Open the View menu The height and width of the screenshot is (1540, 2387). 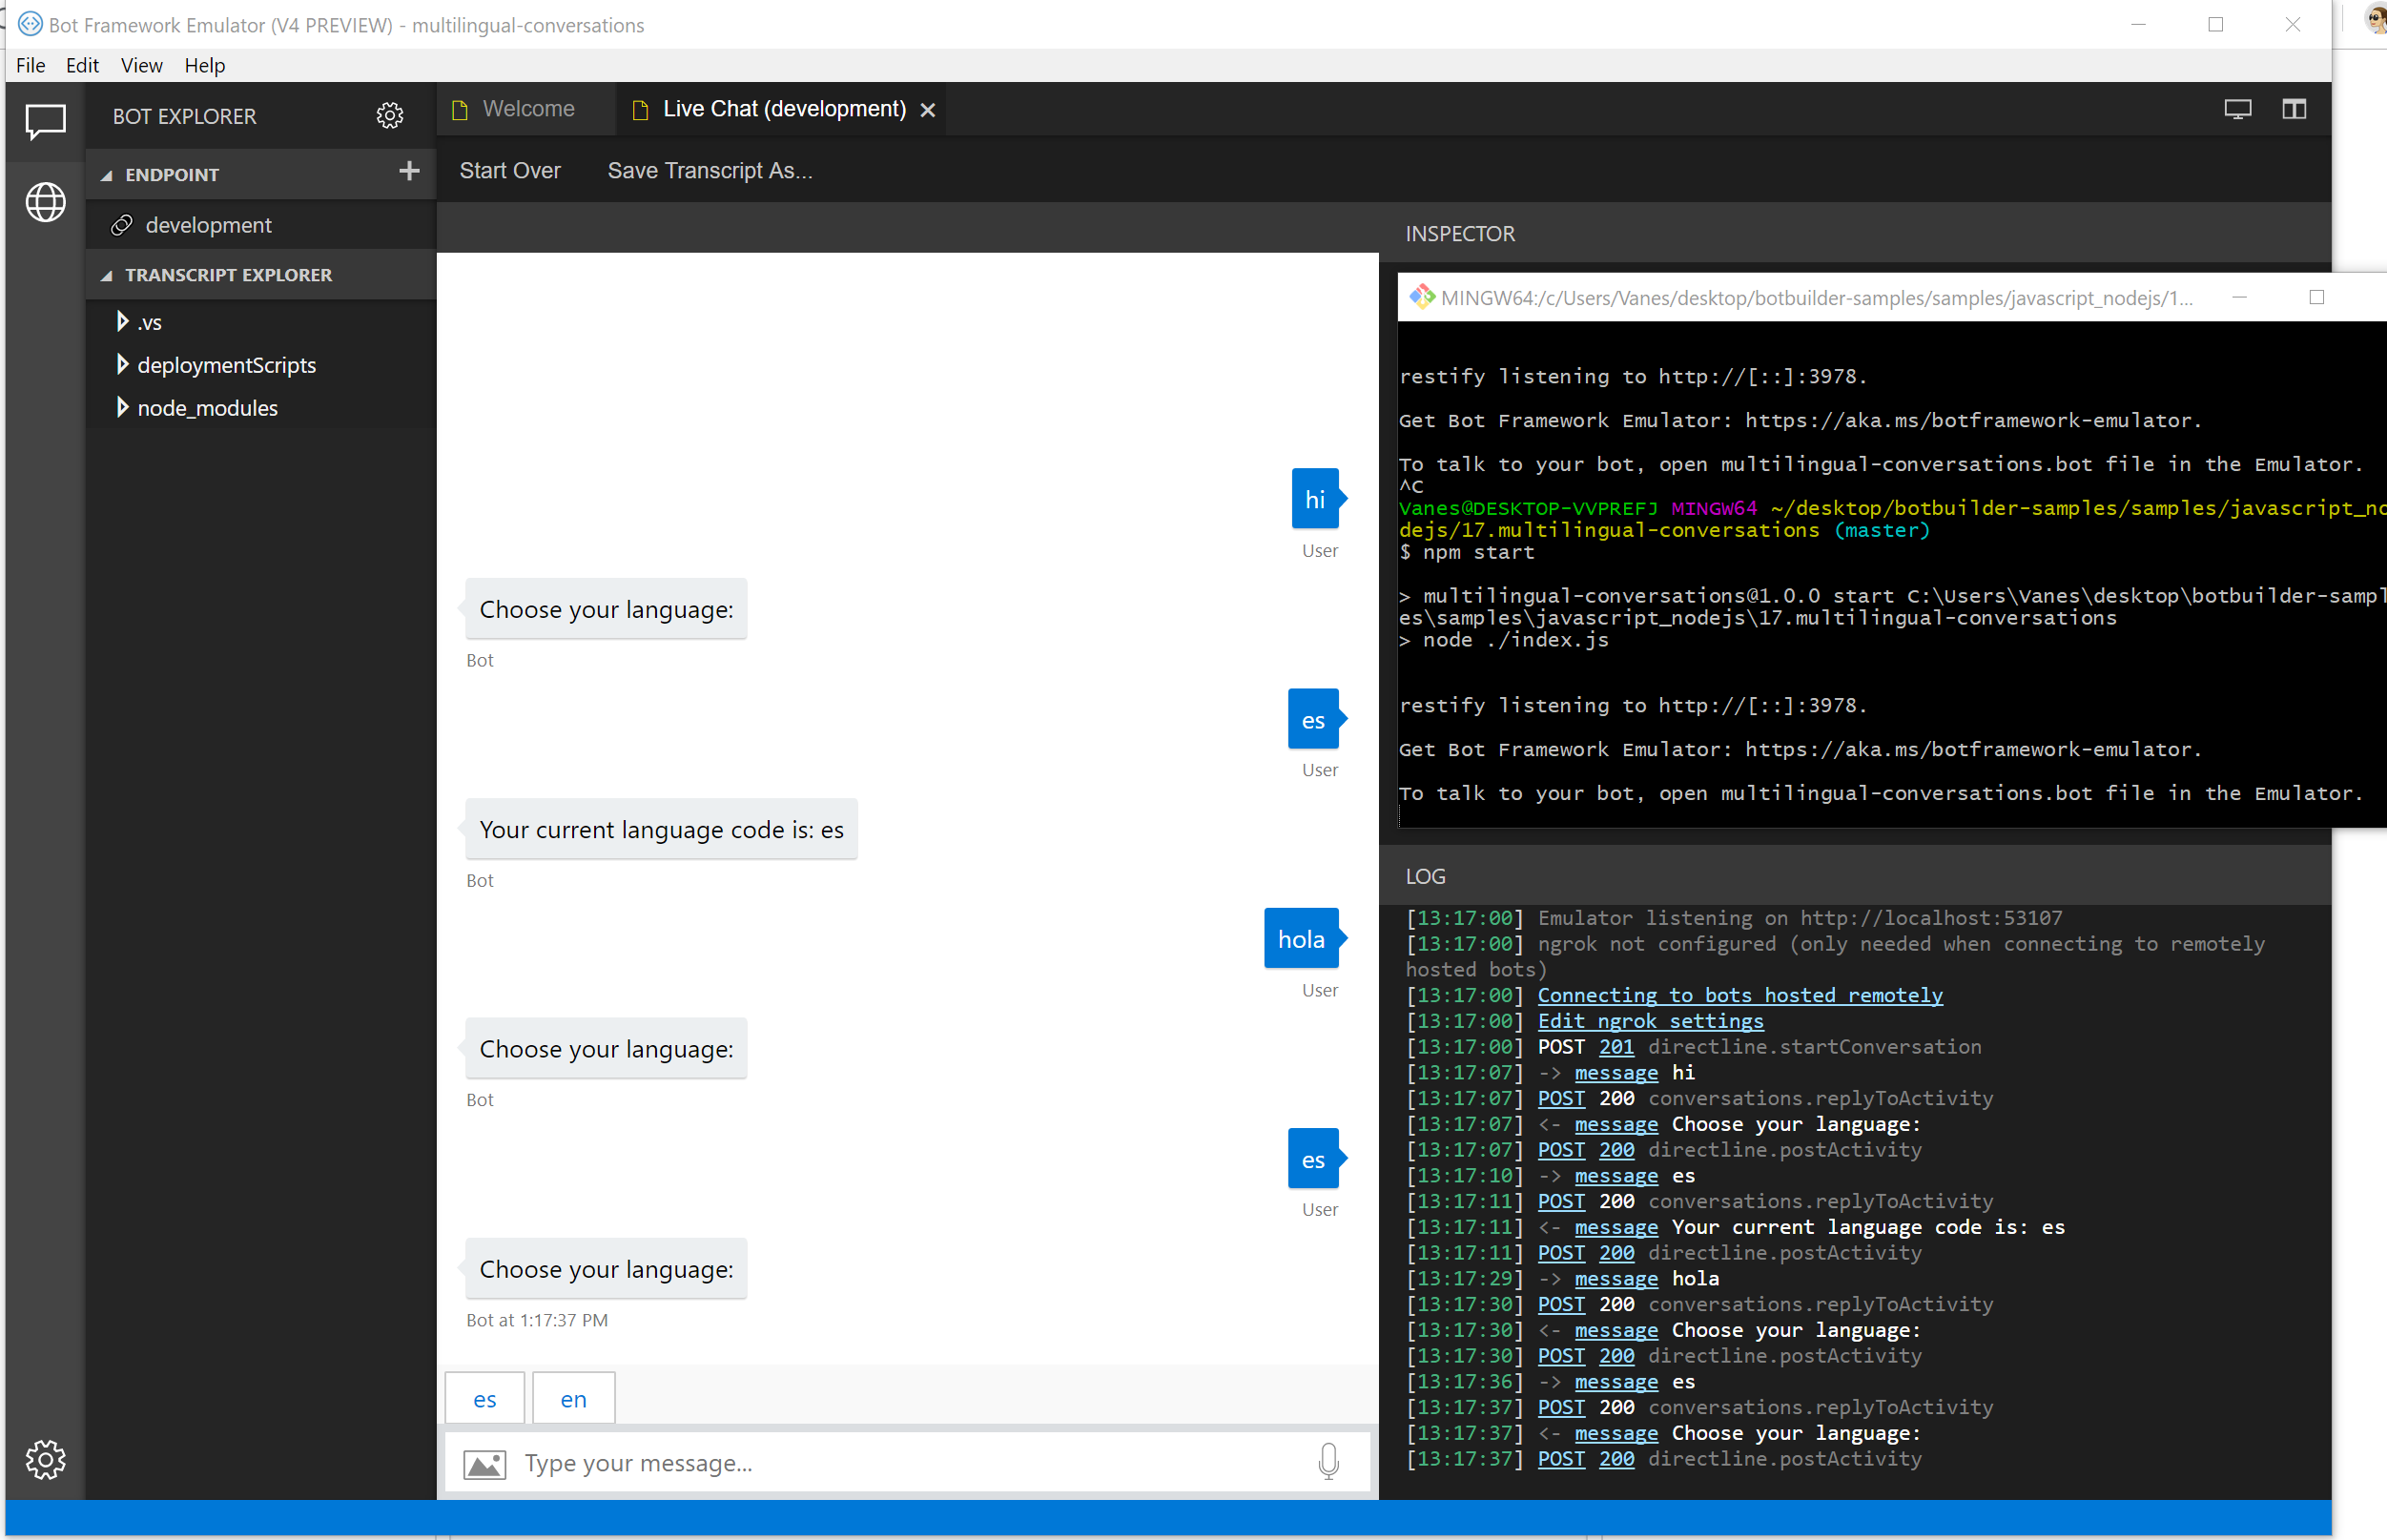(x=141, y=66)
